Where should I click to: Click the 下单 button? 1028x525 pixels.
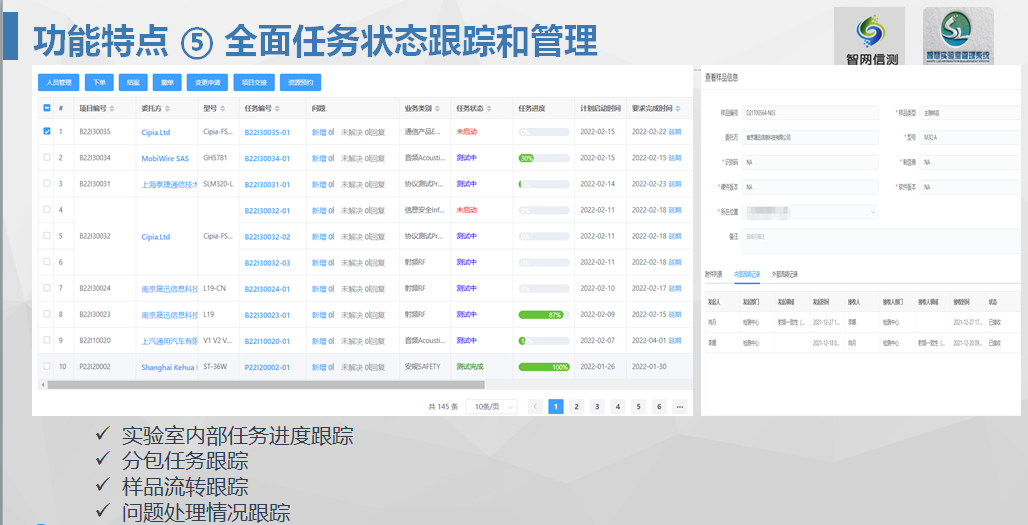tap(99, 83)
